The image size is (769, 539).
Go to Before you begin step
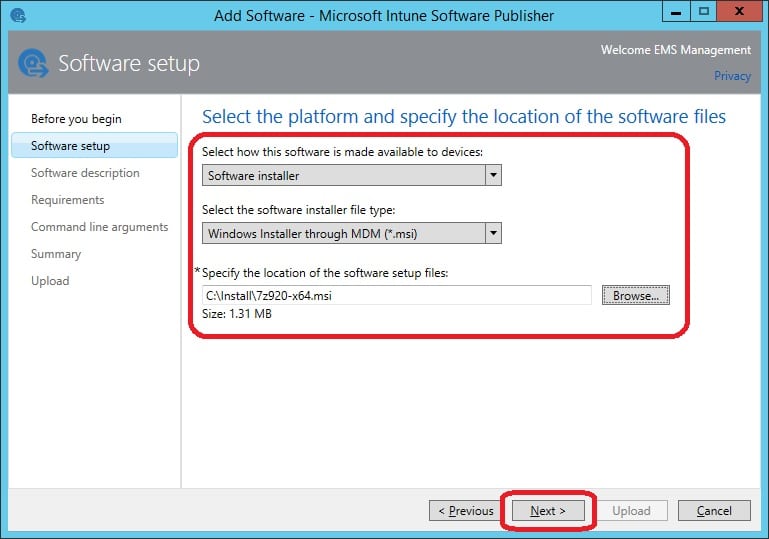tap(76, 119)
